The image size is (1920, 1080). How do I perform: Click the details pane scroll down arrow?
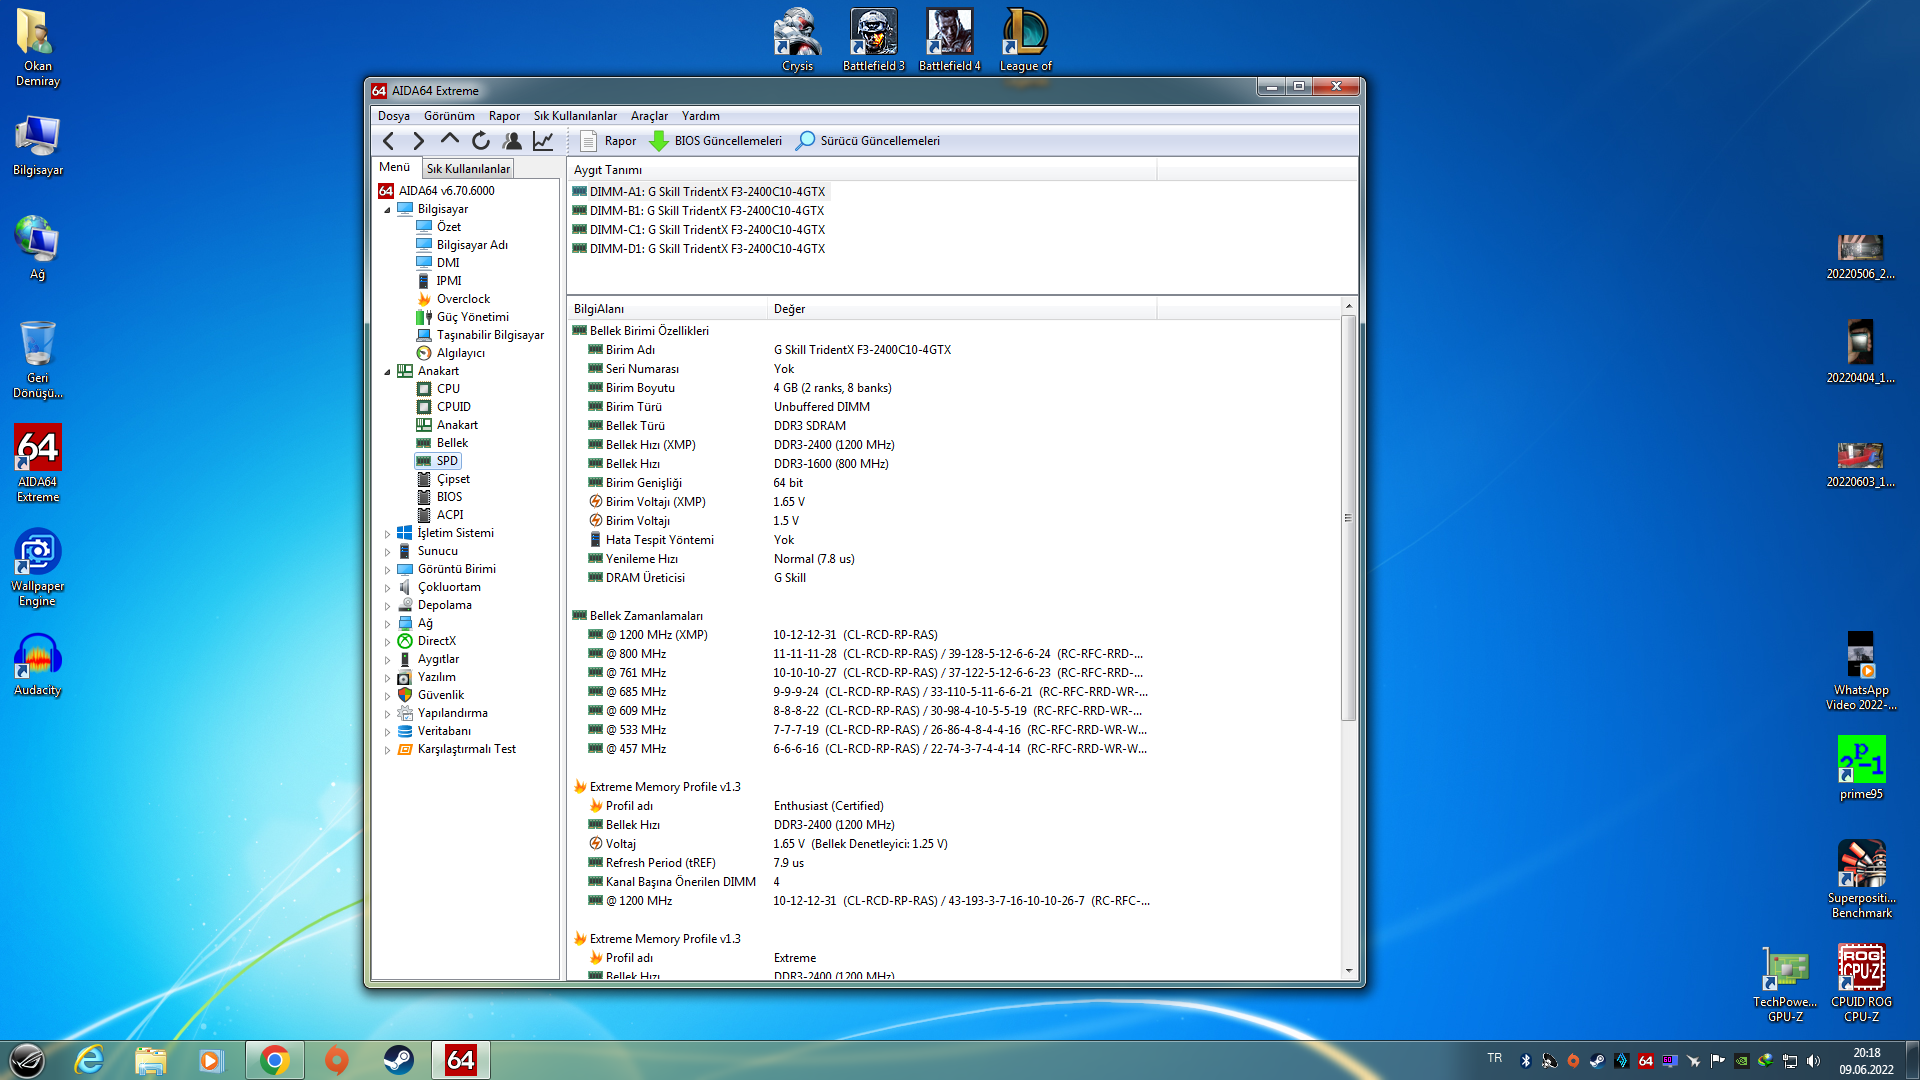point(1348,970)
